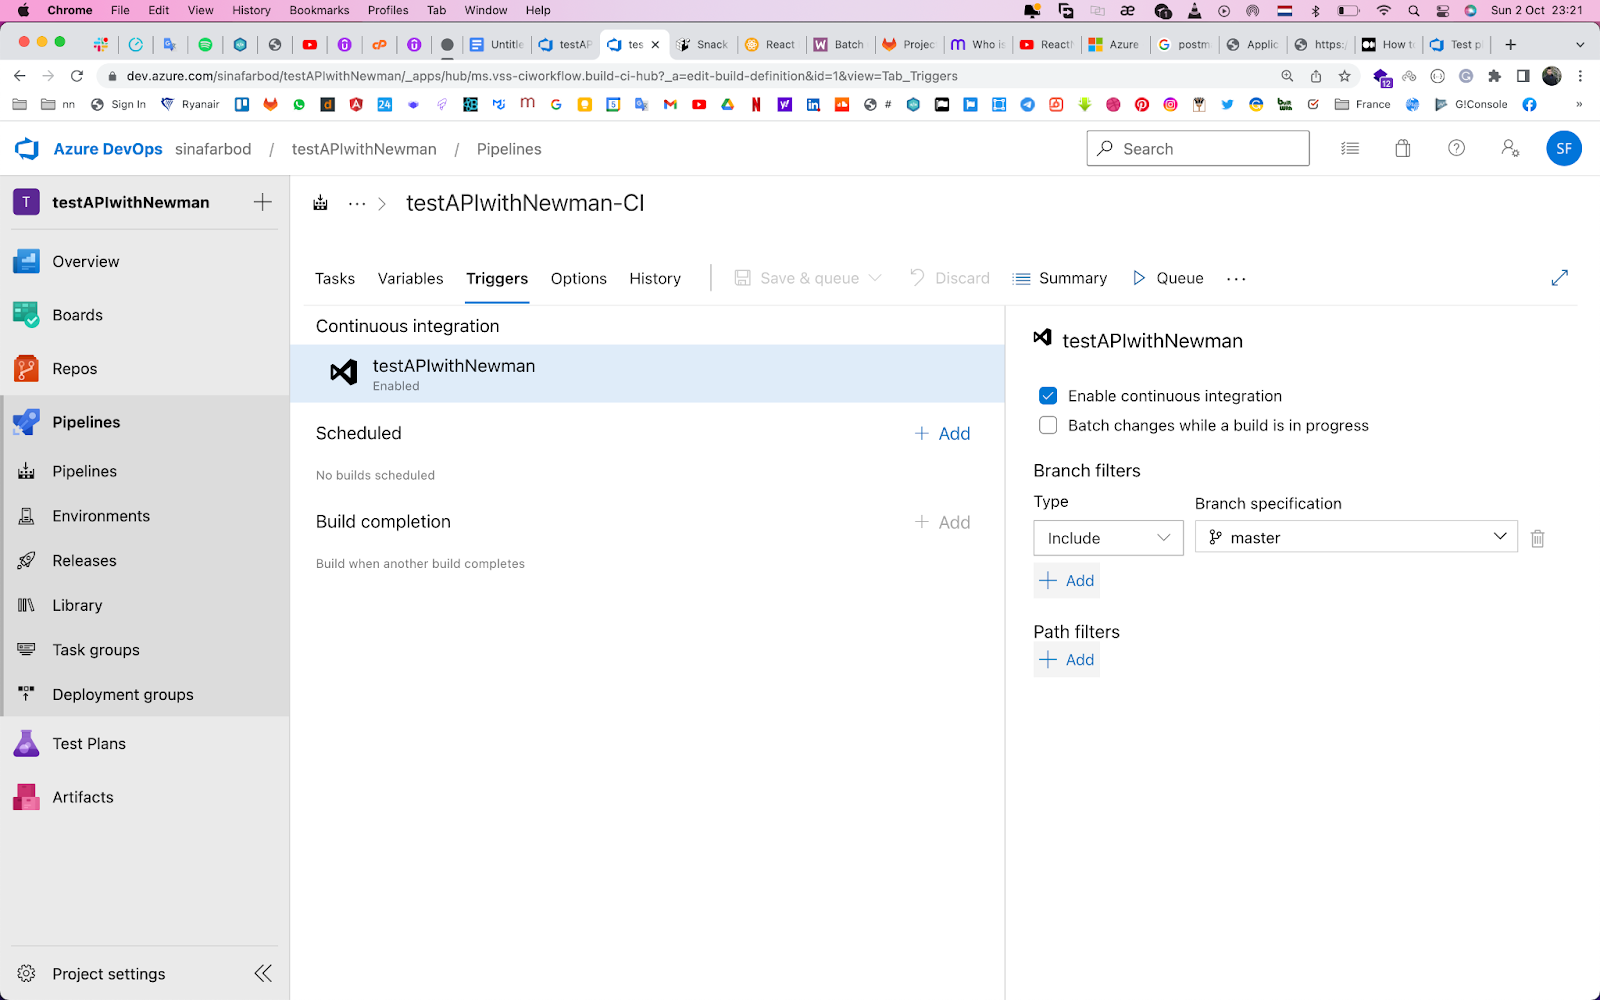Reload the page in Chrome
Viewport: 1600px width, 1000px height.
point(77,76)
